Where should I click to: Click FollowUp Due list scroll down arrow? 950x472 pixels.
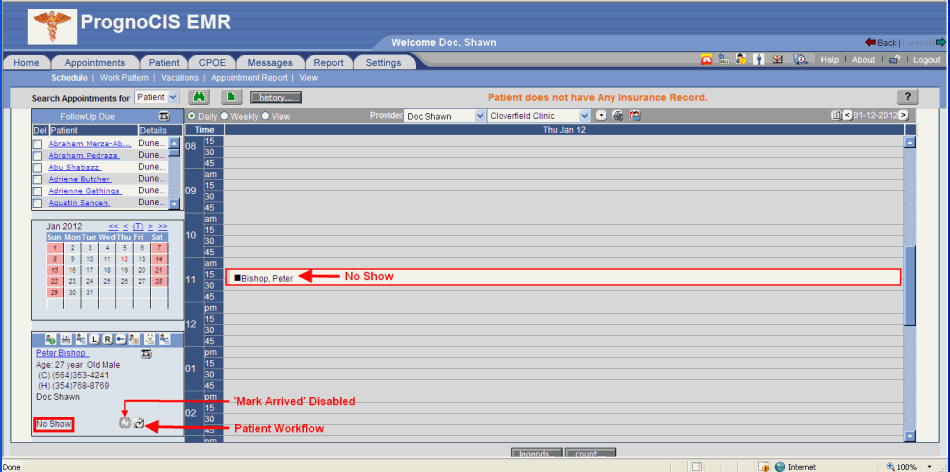point(174,204)
